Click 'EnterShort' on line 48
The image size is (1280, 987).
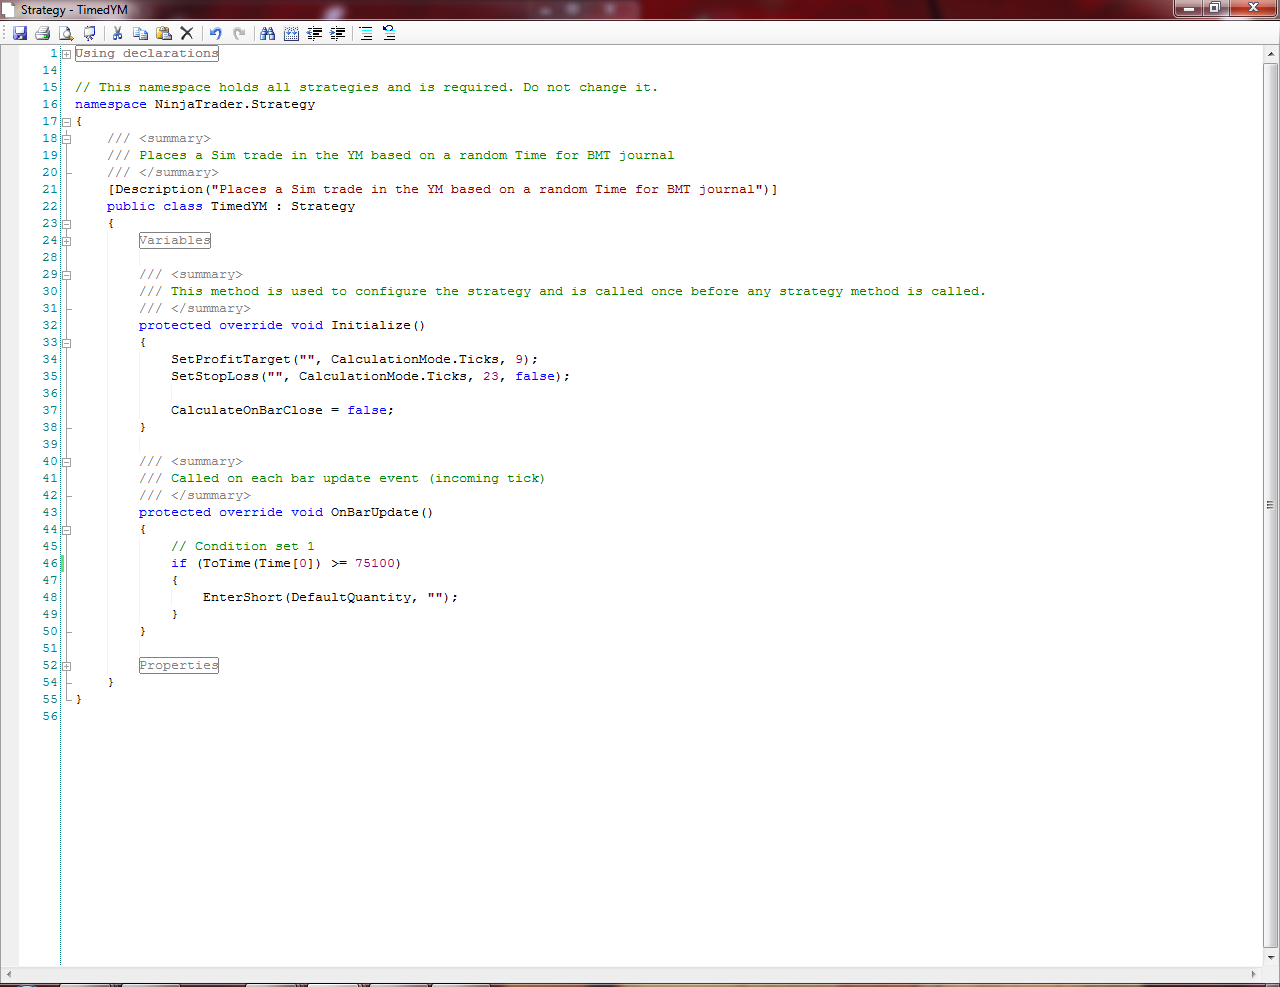tap(243, 598)
